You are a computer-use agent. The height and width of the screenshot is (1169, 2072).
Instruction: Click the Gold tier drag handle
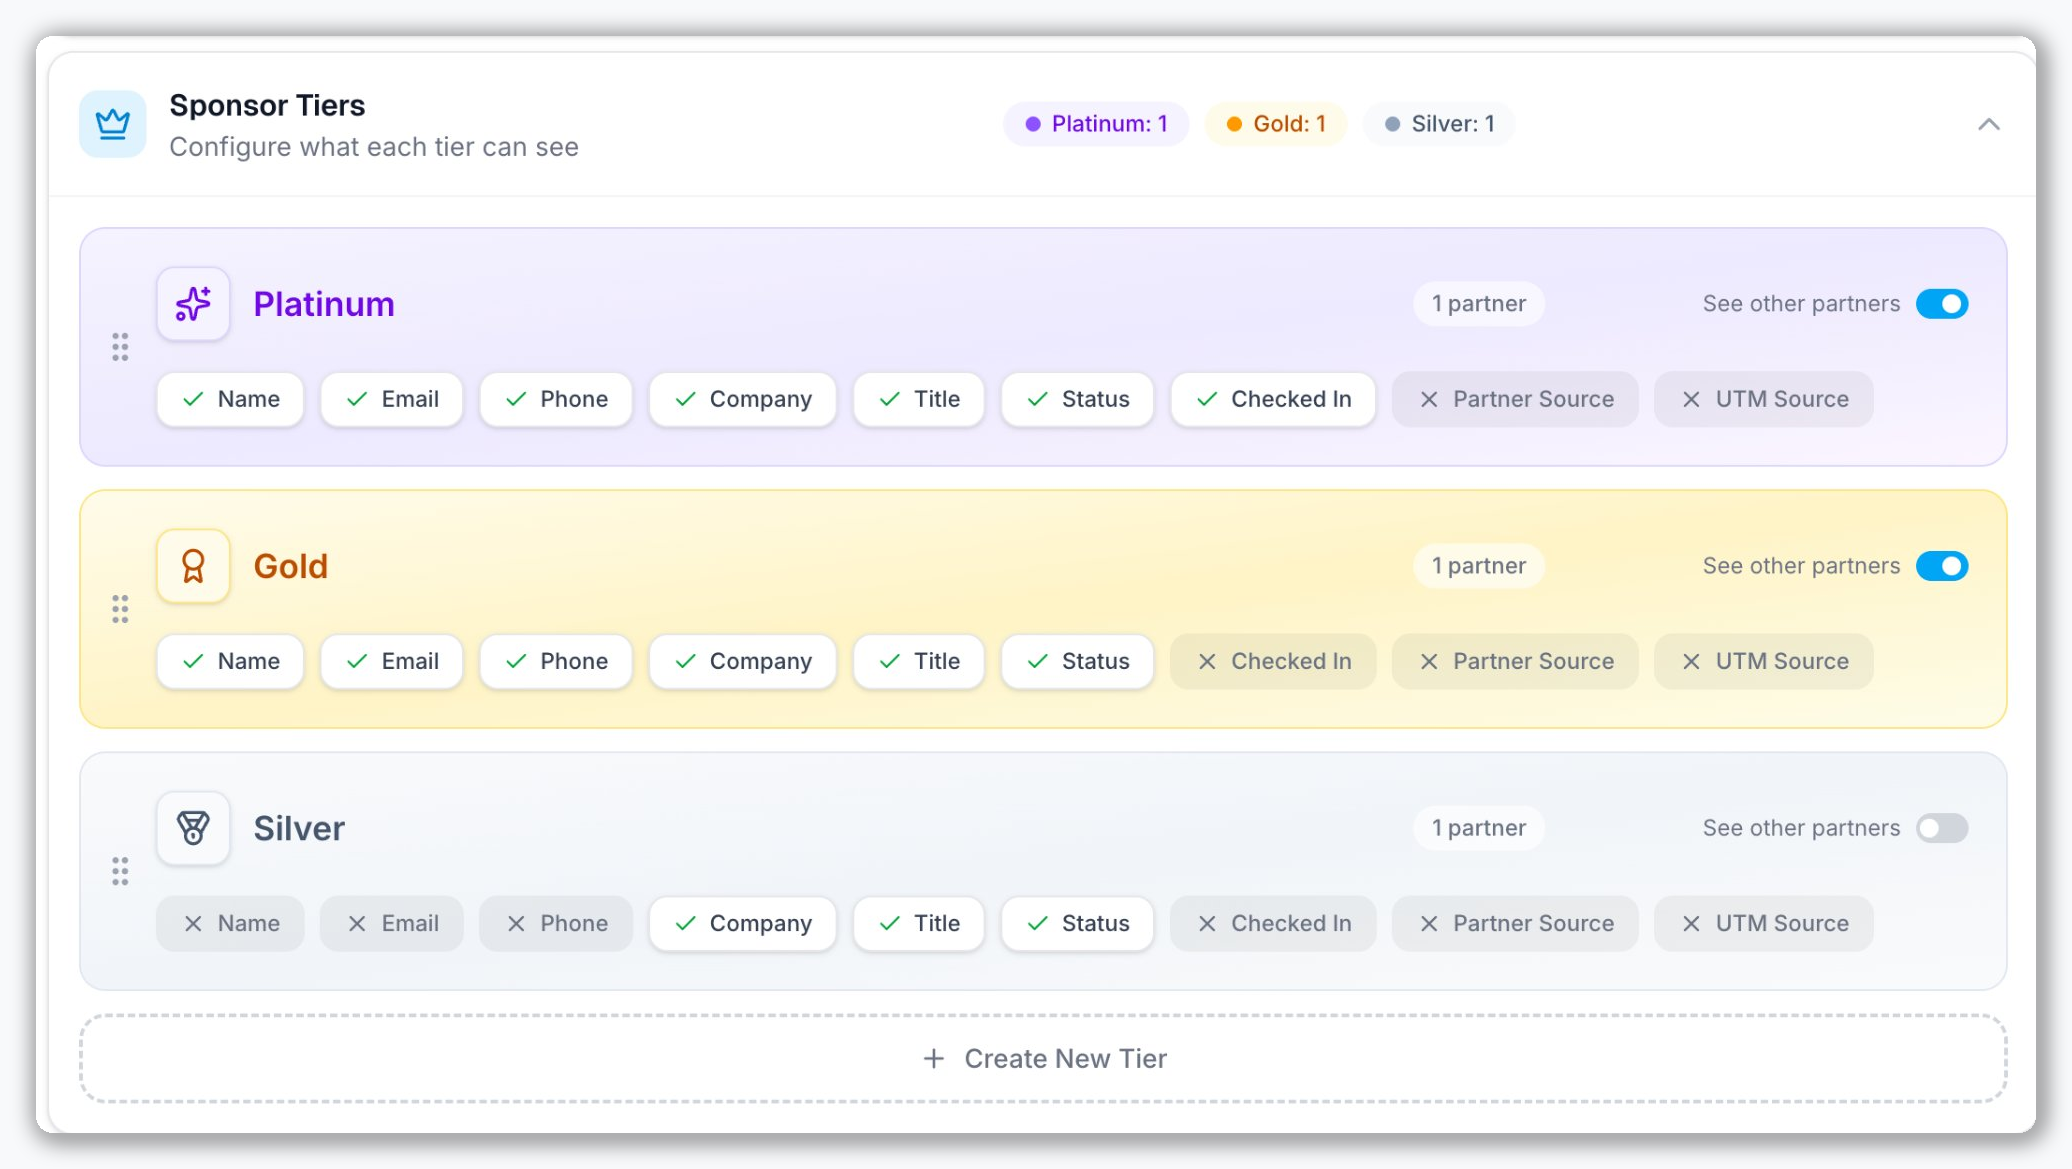point(121,609)
